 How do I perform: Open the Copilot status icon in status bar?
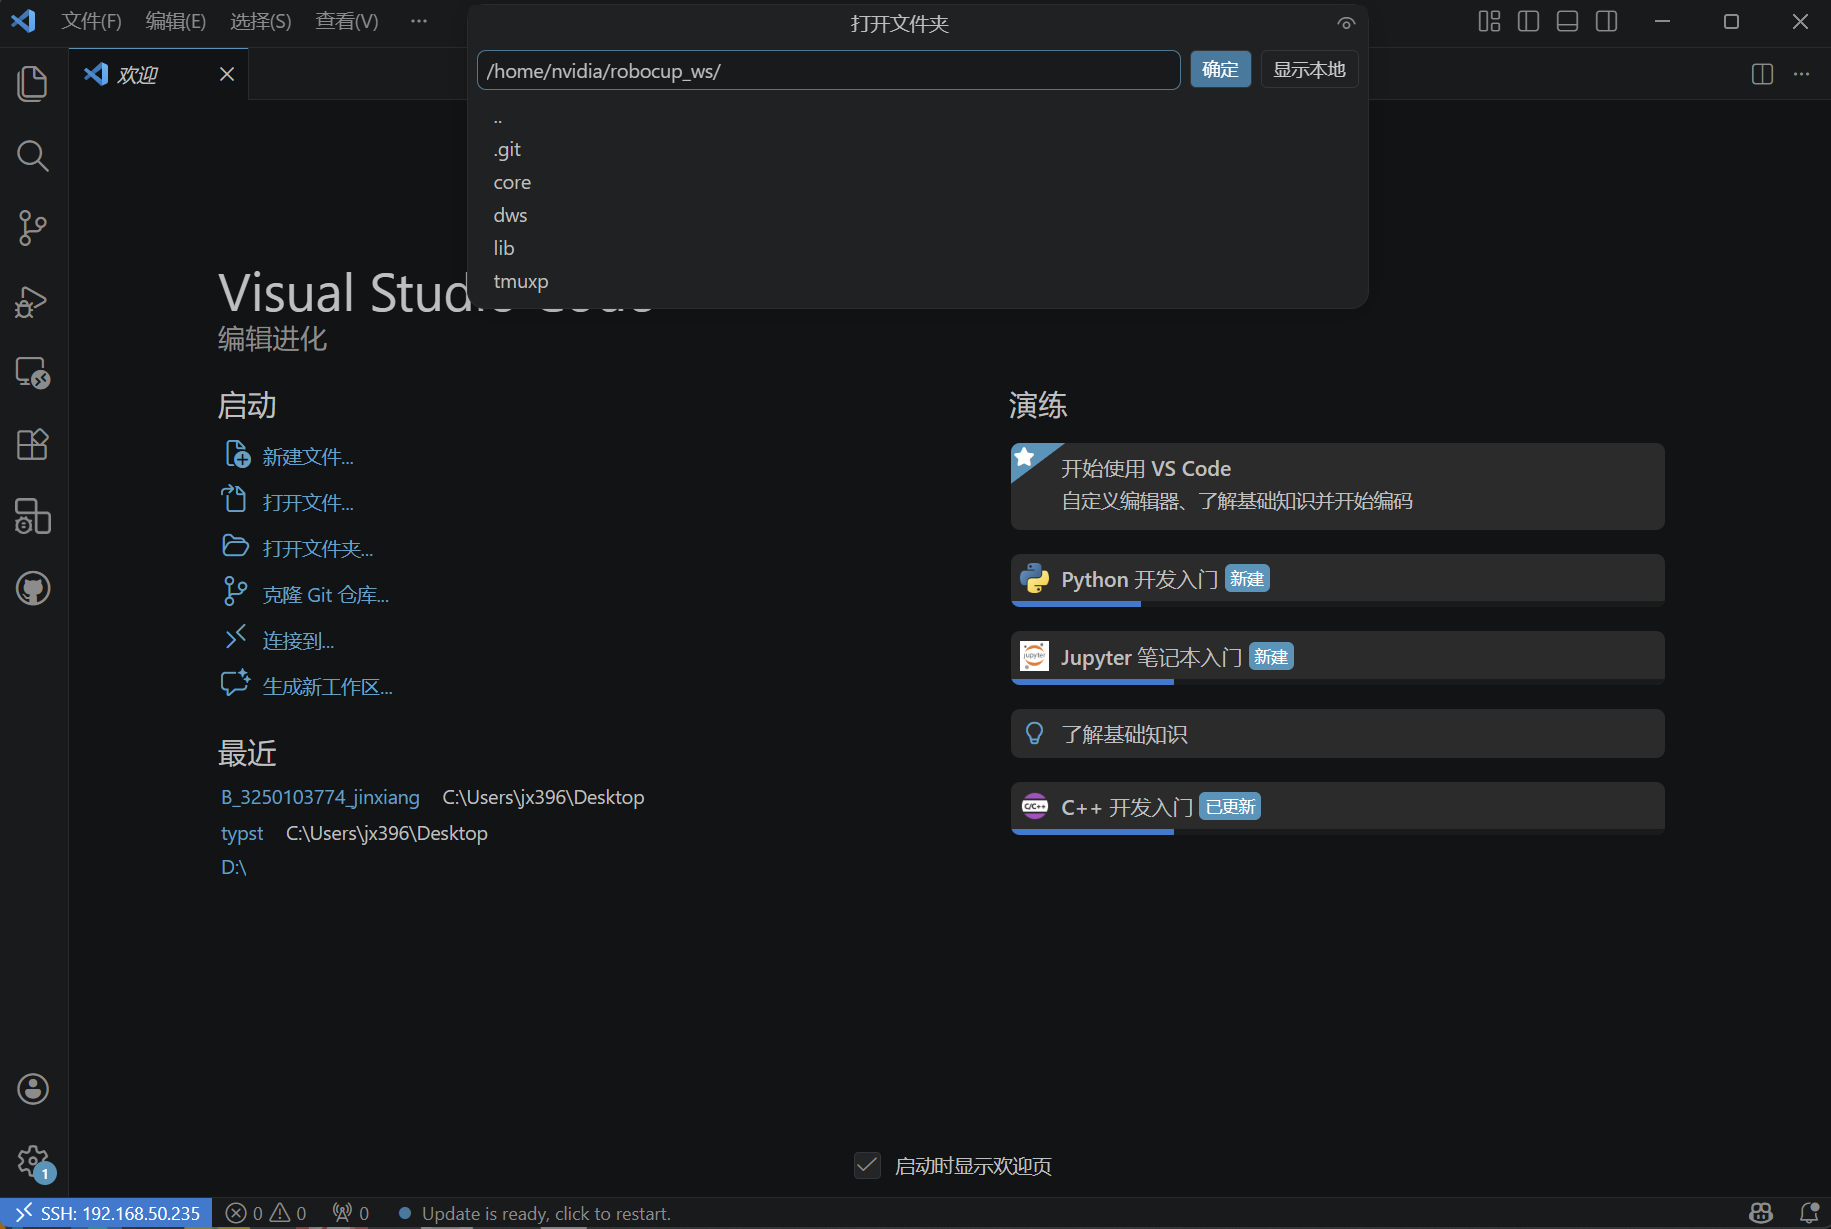tap(1761, 1213)
